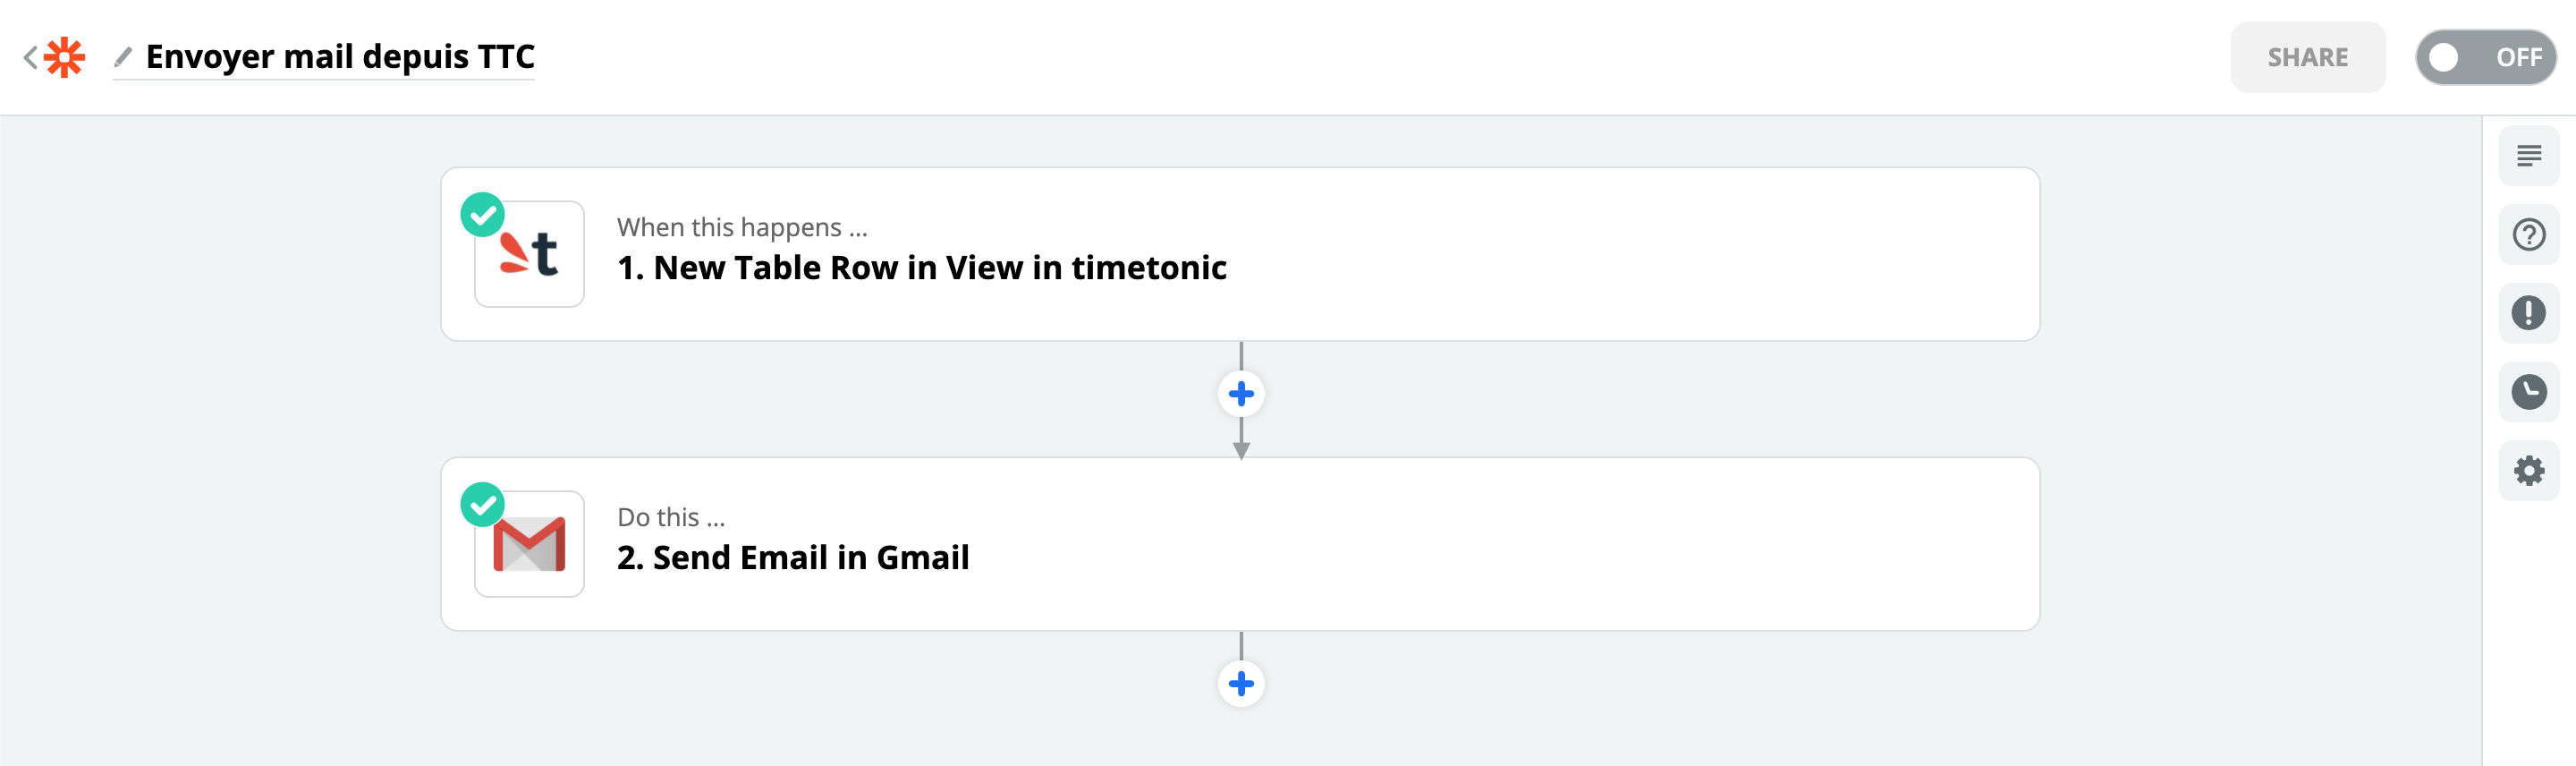Show the alerts exclamation panel
This screenshot has width=2576, height=766.
pos(2527,313)
